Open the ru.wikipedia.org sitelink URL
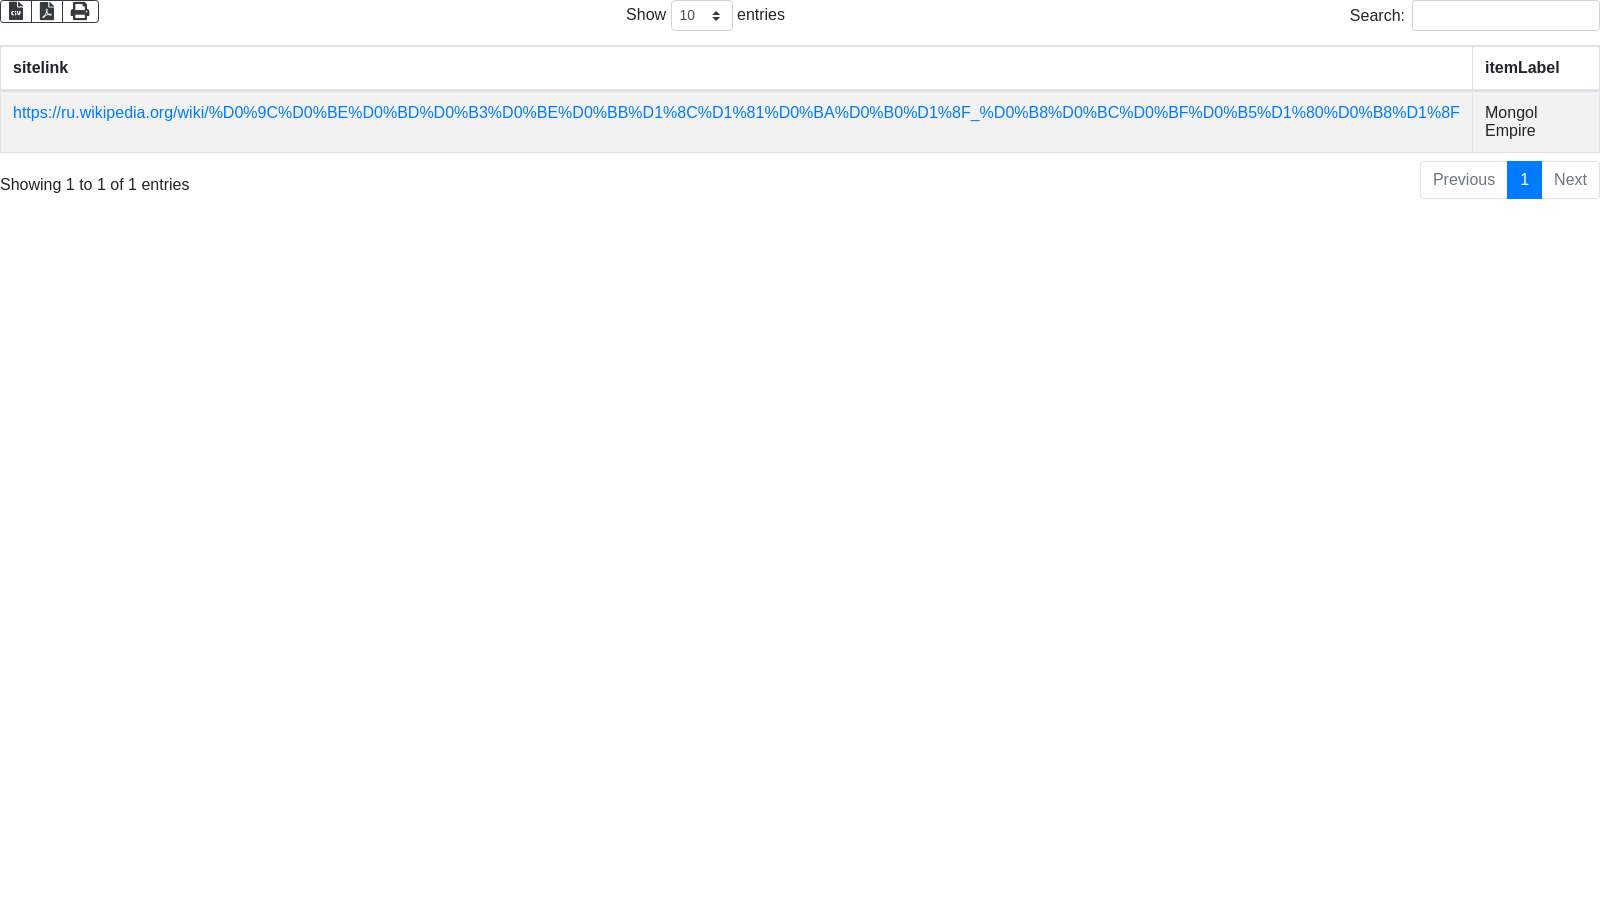Image resolution: width=1600 pixels, height=900 pixels. [x=735, y=113]
